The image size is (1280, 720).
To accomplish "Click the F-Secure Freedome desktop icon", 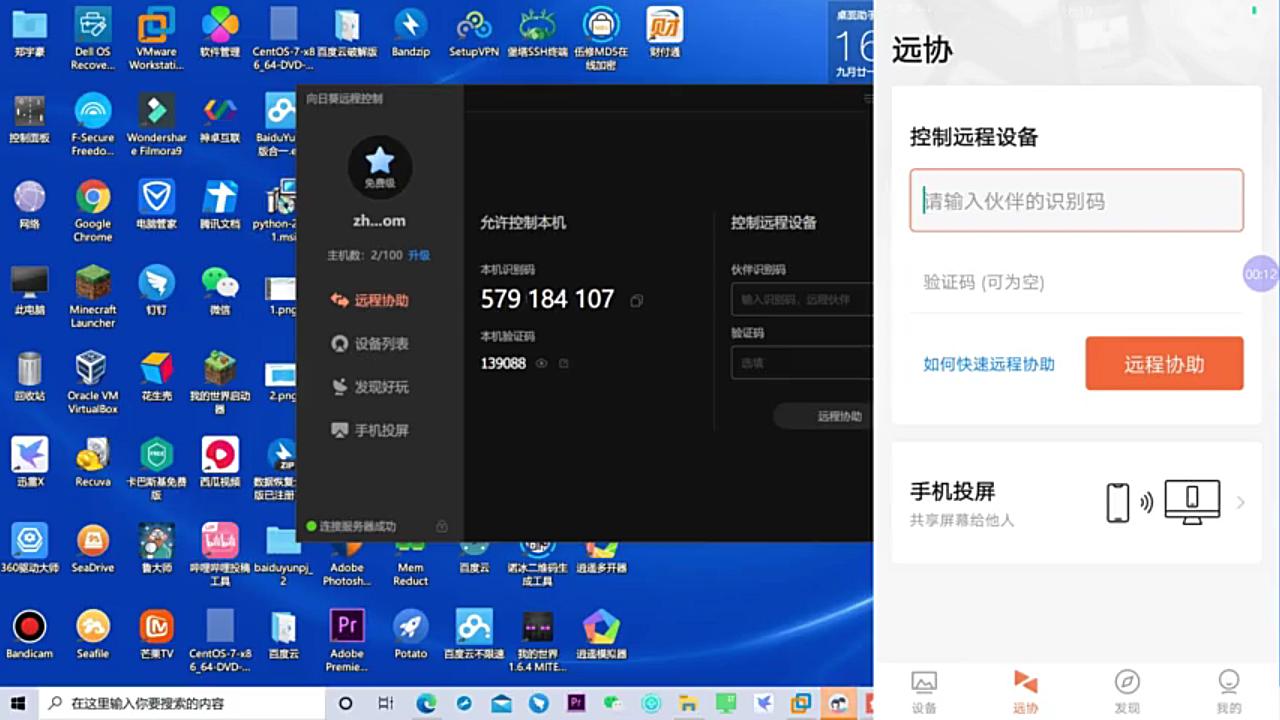I will coord(93,125).
